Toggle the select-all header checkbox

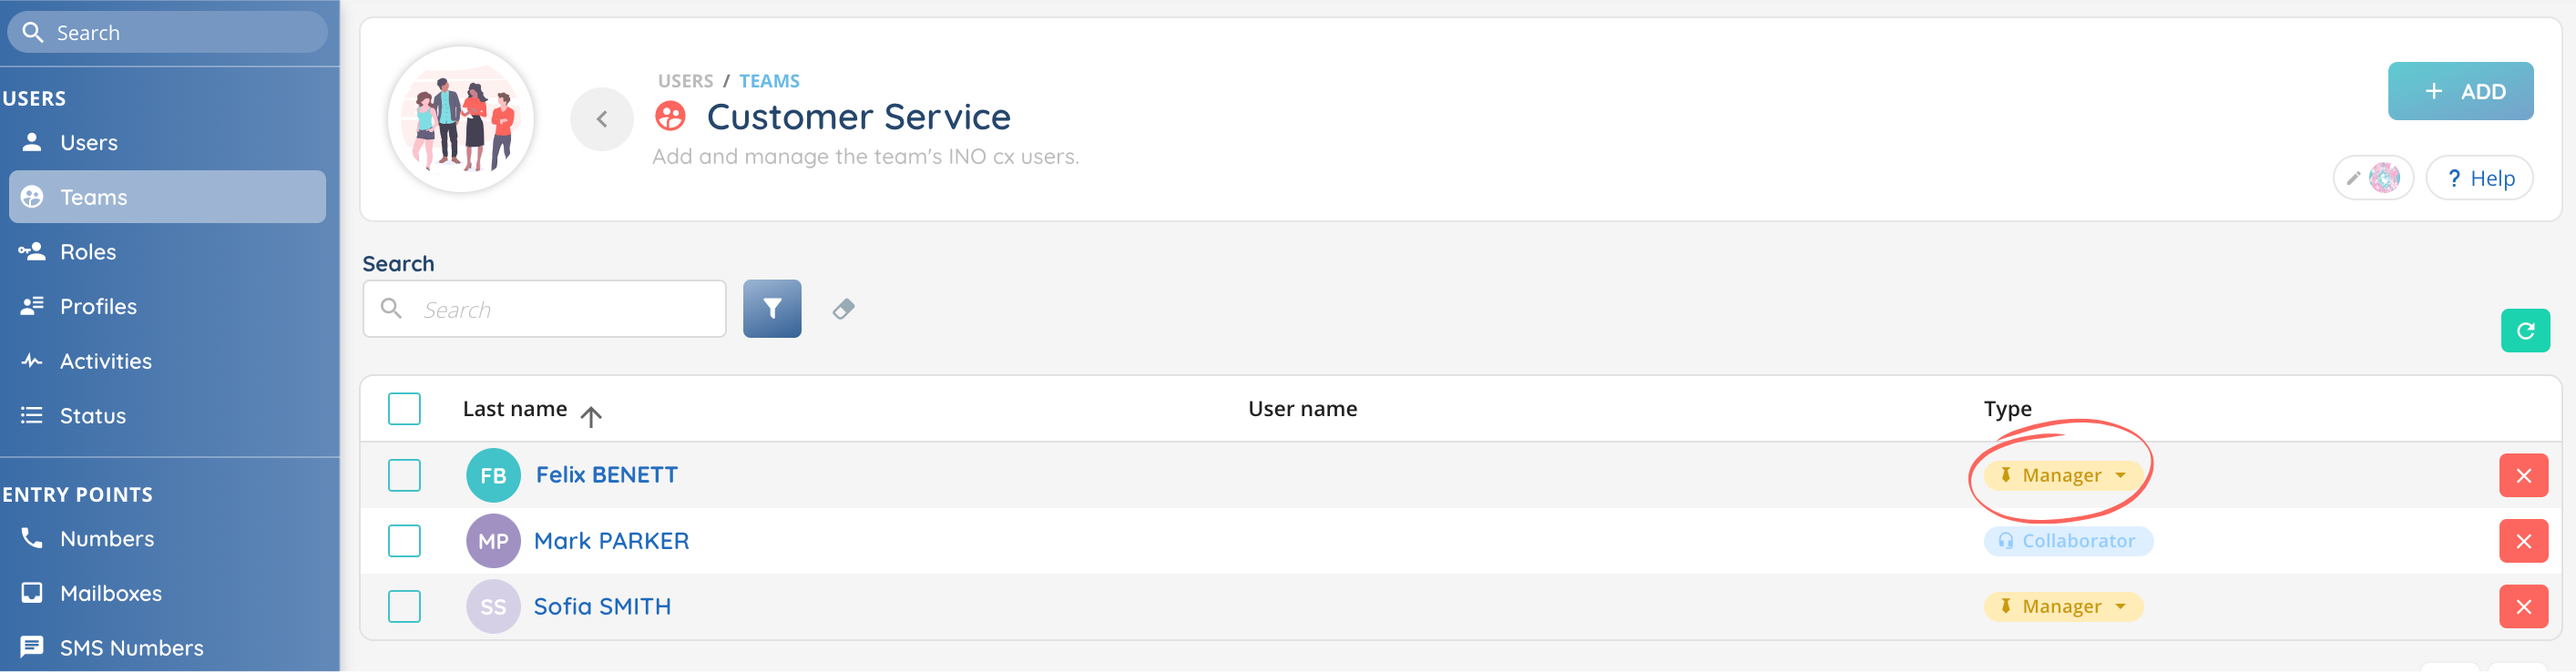404,409
